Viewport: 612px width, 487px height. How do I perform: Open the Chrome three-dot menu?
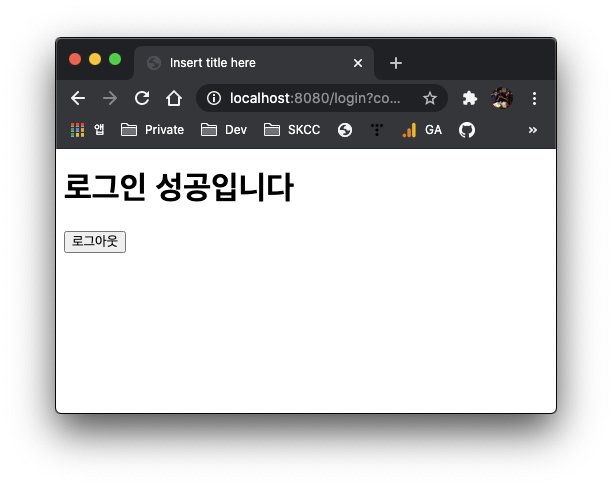pyautogui.click(x=534, y=98)
